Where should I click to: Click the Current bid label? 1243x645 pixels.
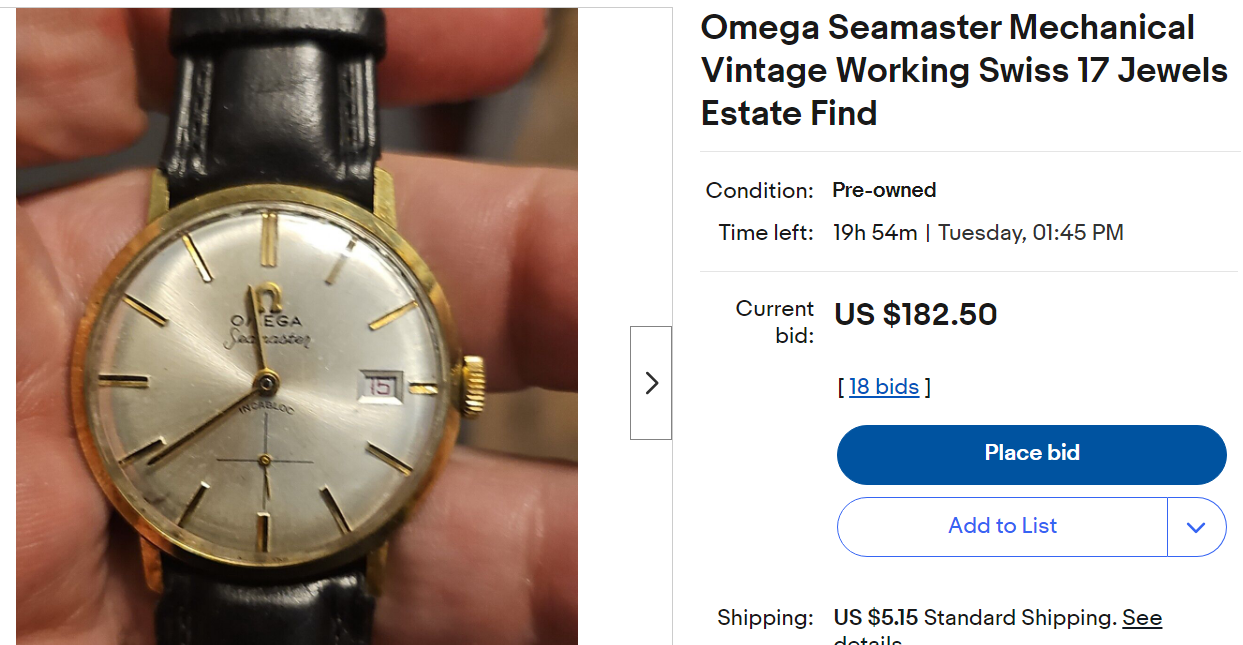pos(775,322)
